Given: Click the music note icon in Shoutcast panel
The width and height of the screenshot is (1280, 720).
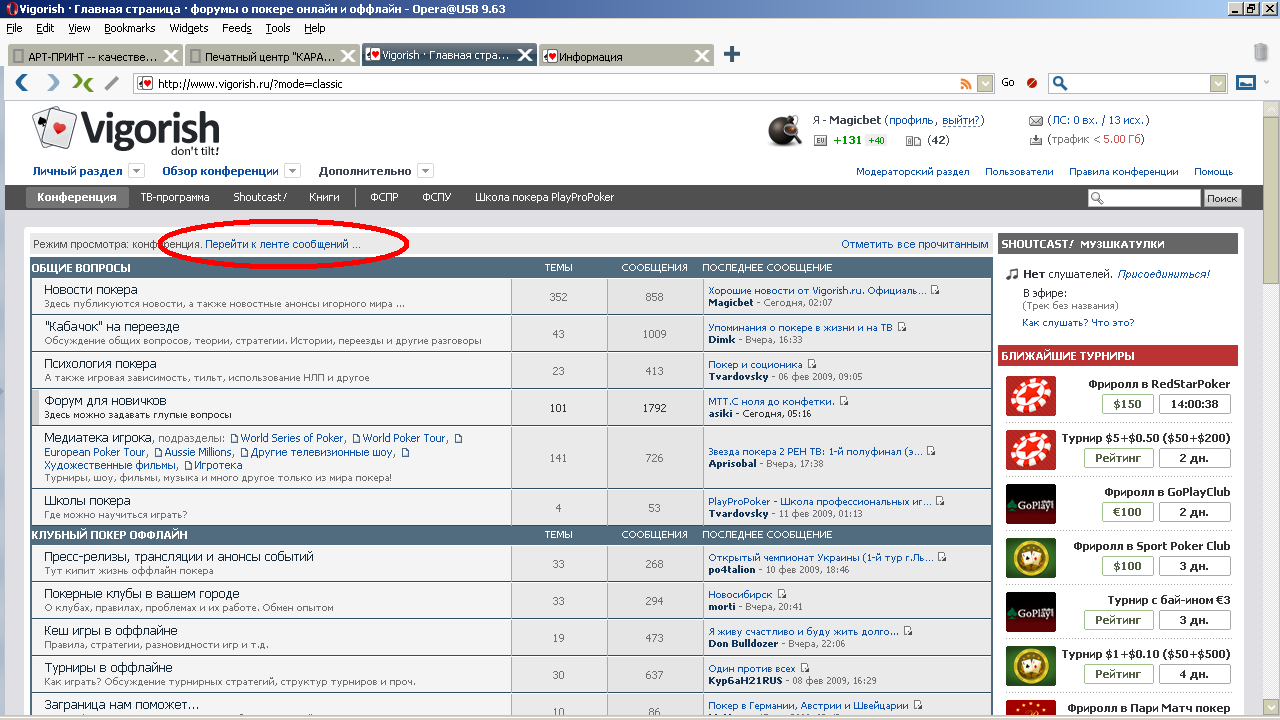Looking at the screenshot, I should tap(1012, 274).
